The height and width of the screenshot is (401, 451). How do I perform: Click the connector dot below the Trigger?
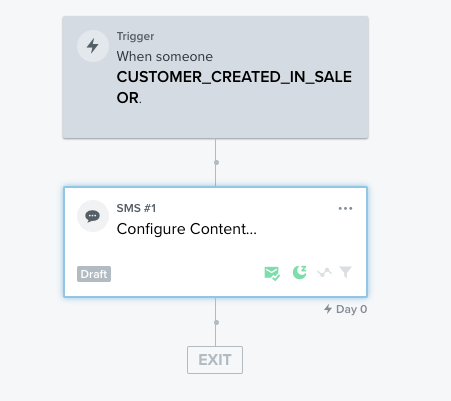pos(216,162)
